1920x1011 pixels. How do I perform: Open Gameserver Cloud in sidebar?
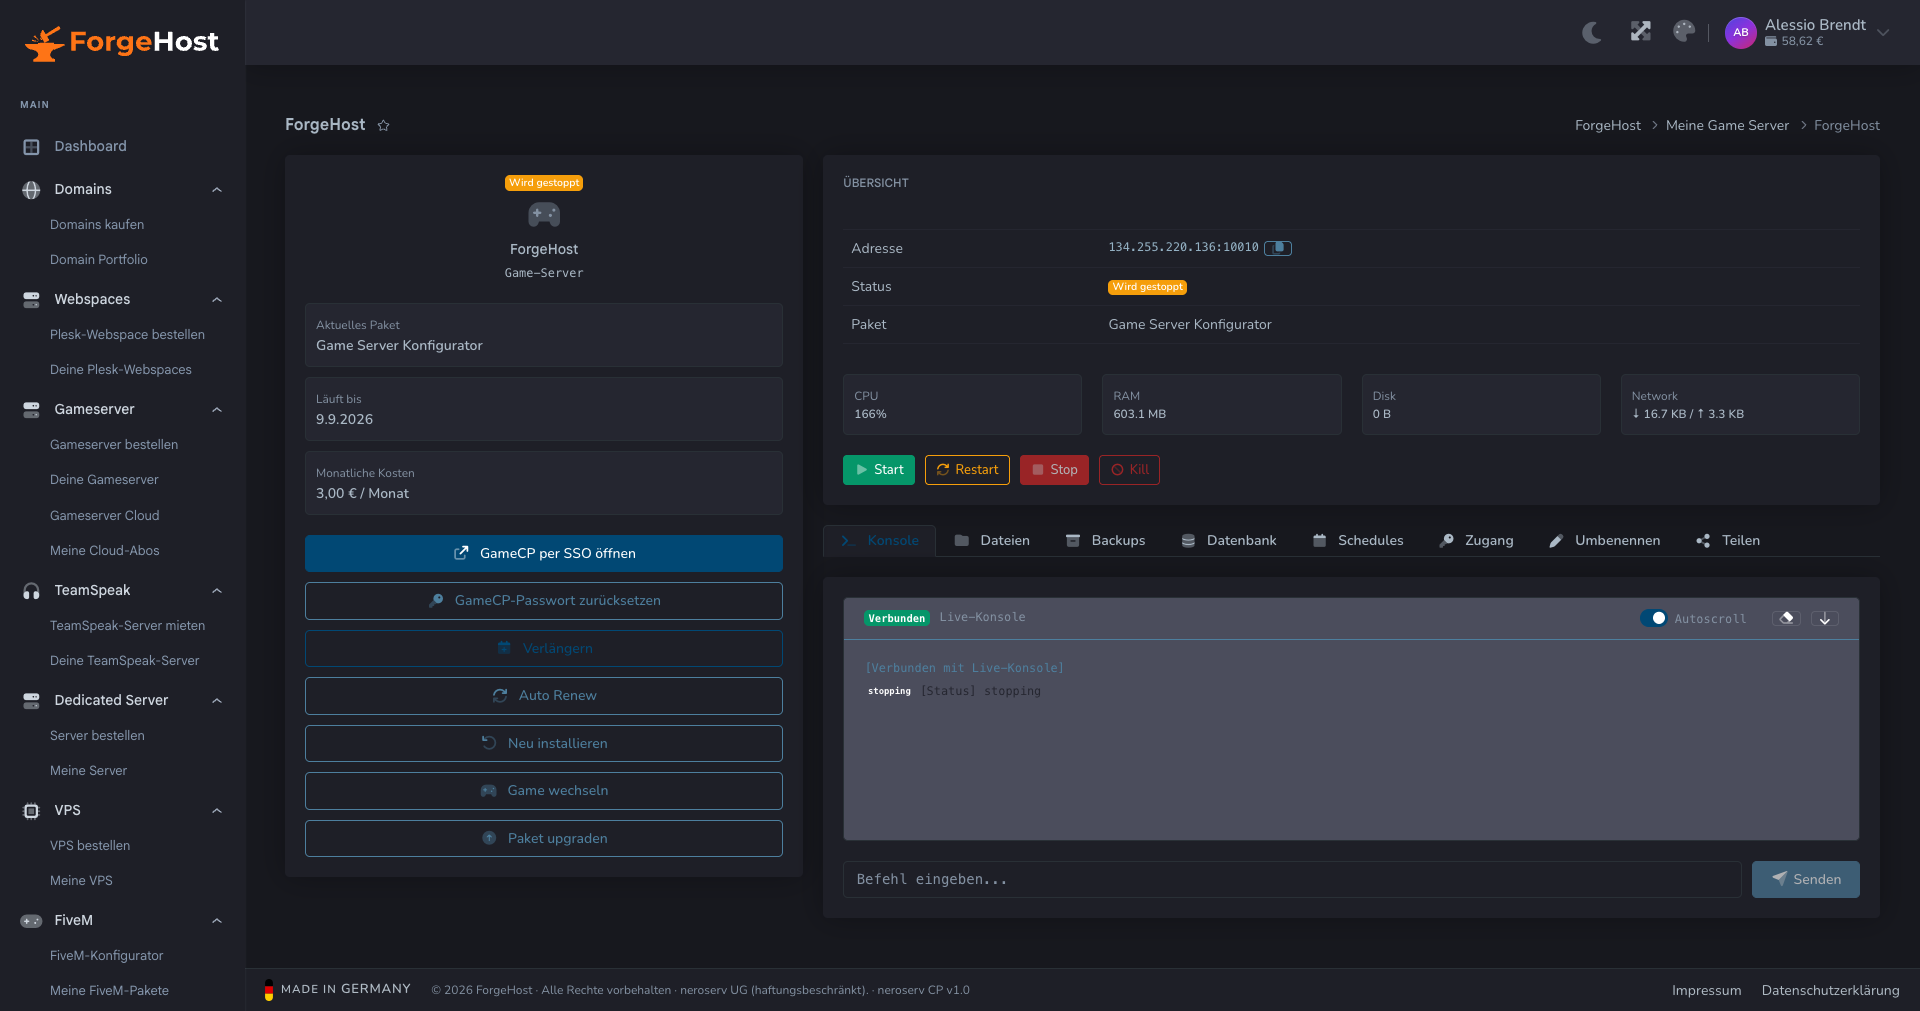105,516
